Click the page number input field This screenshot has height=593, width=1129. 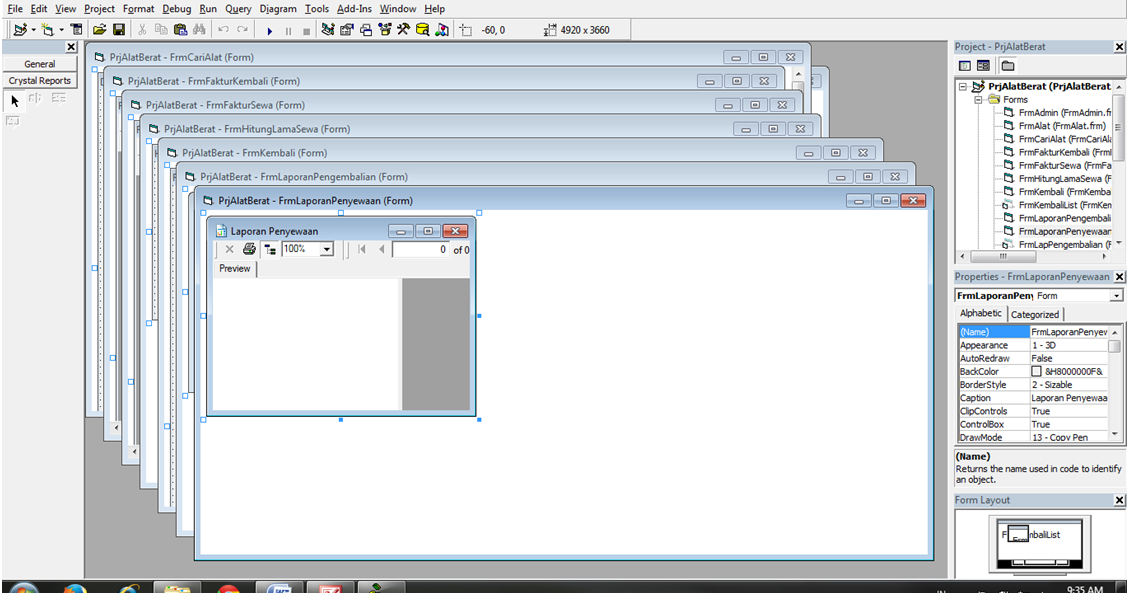pos(422,249)
